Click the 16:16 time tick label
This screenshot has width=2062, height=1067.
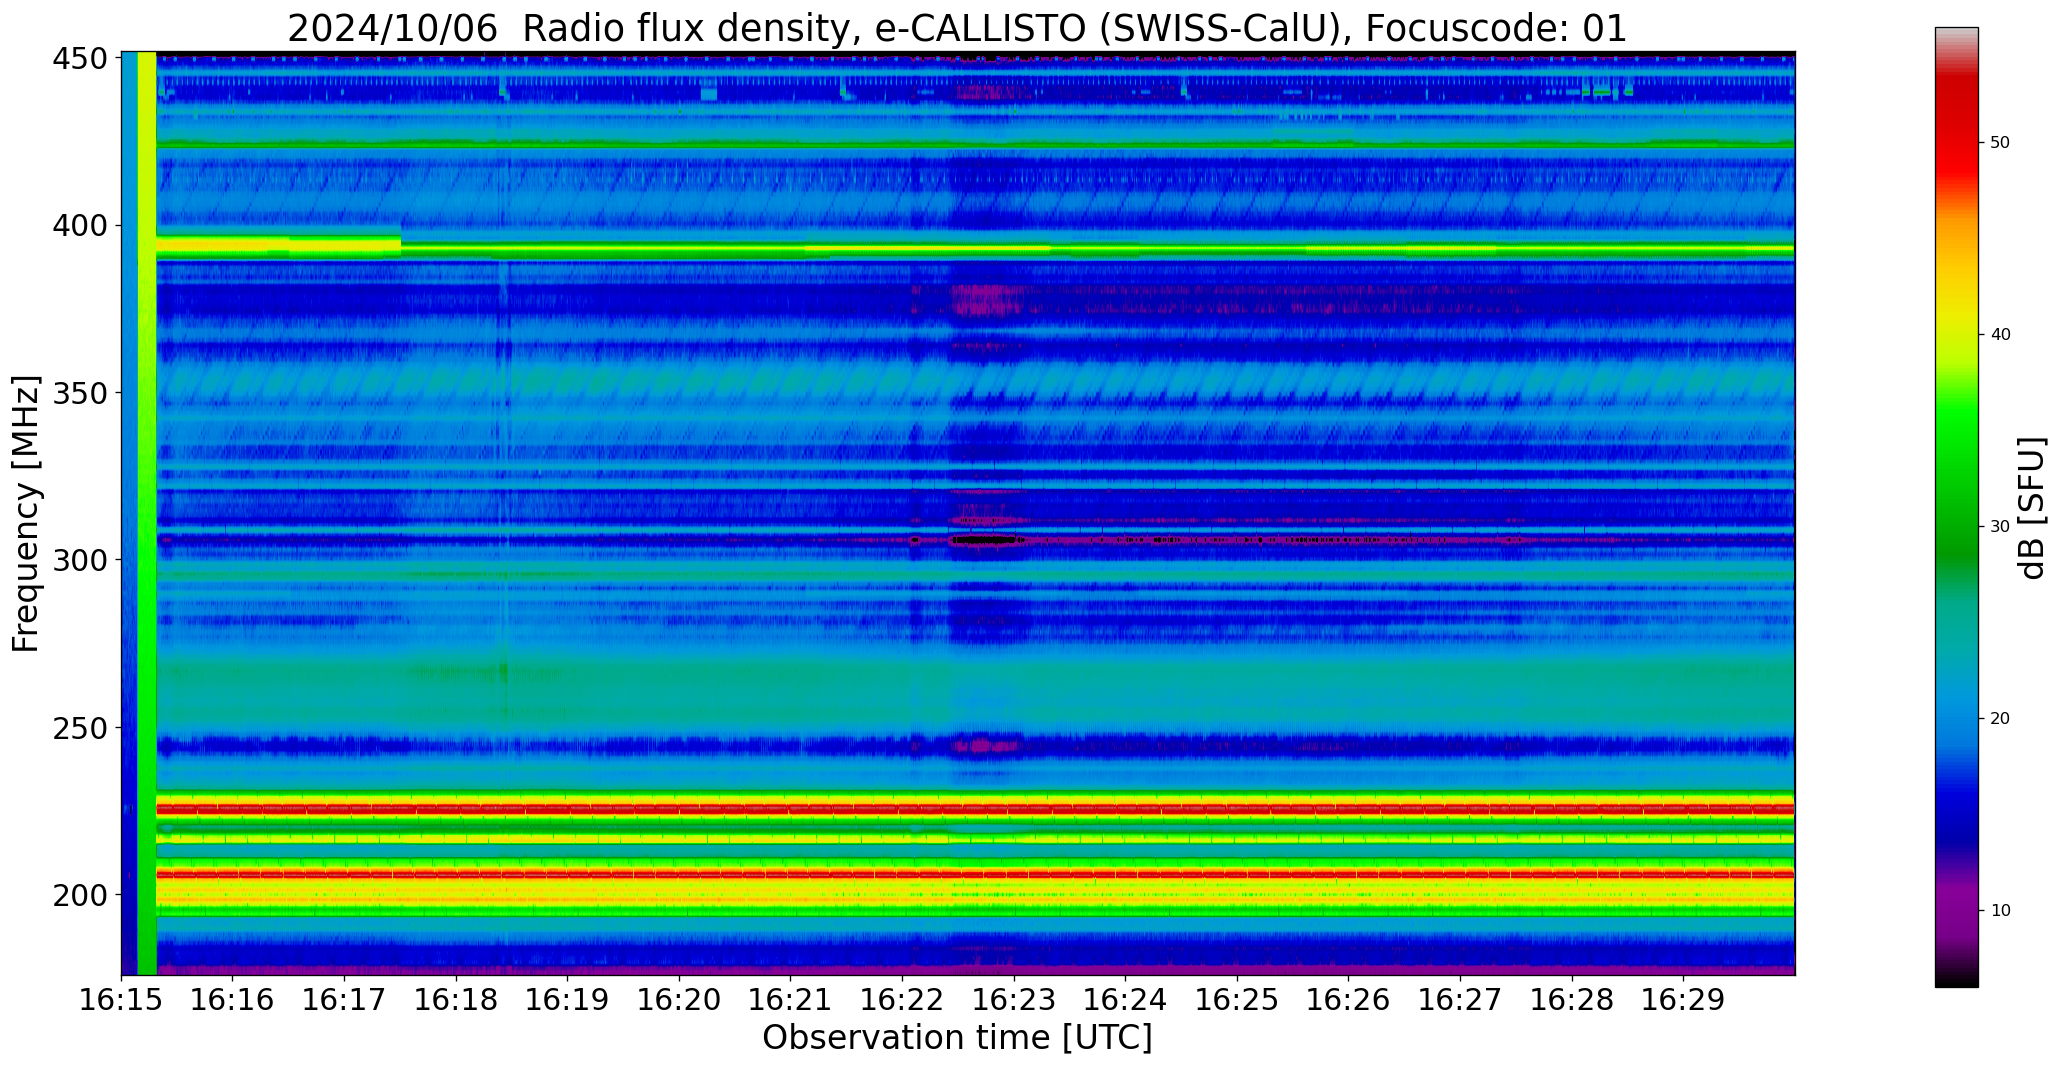[233, 1000]
